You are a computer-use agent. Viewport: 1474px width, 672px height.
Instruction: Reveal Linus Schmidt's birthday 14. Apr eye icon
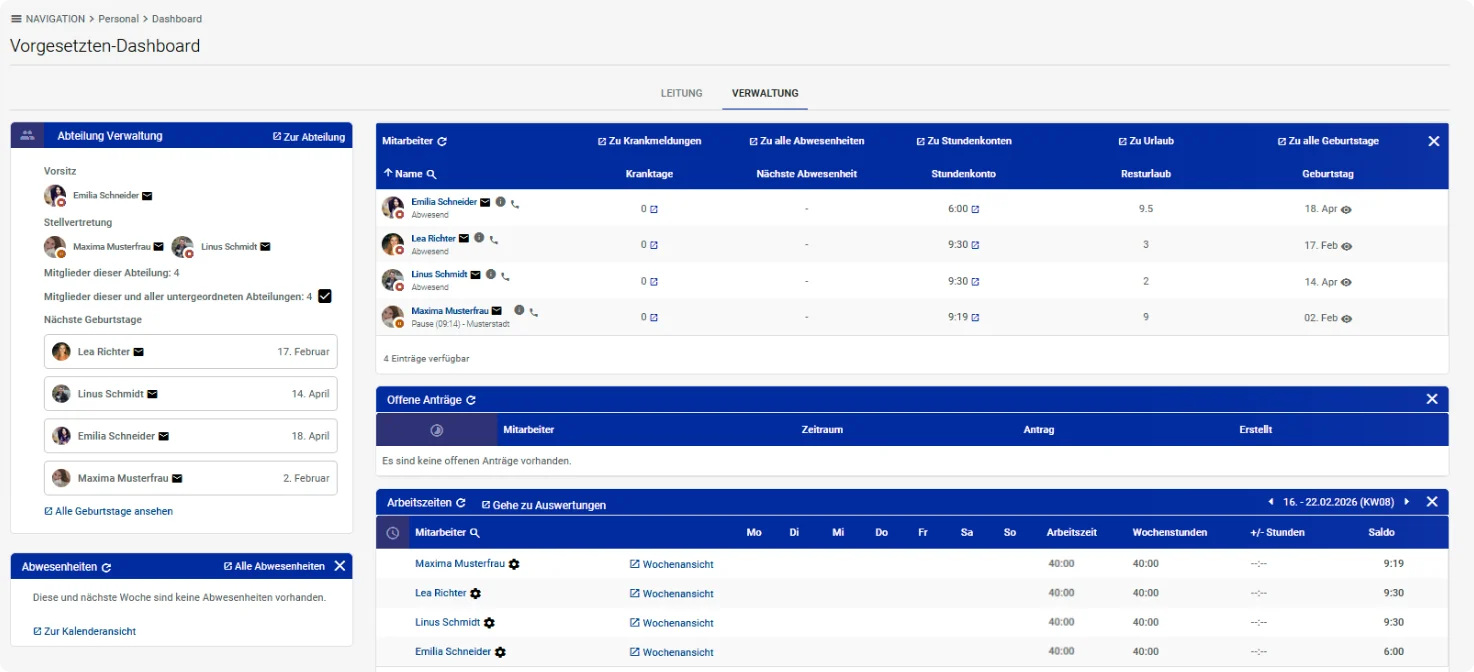click(1347, 282)
